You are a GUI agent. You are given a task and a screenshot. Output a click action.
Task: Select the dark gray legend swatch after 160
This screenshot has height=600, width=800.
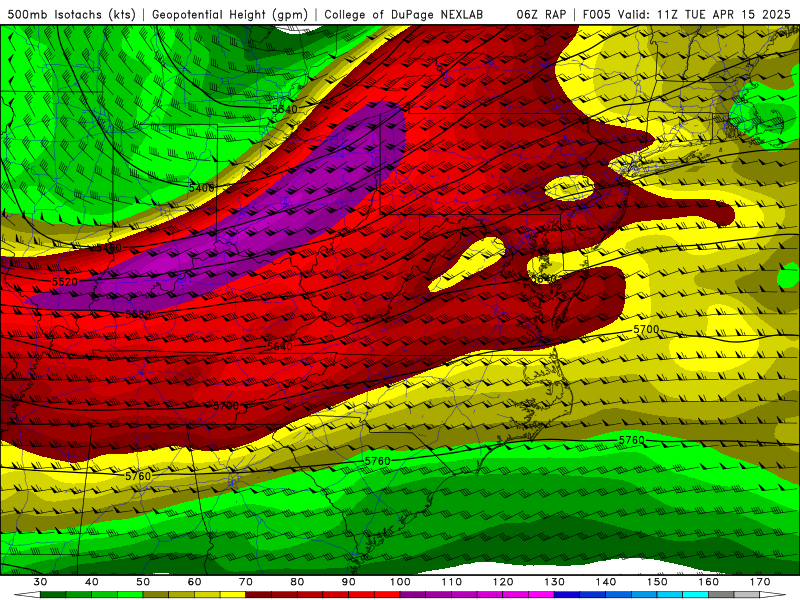click(722, 595)
